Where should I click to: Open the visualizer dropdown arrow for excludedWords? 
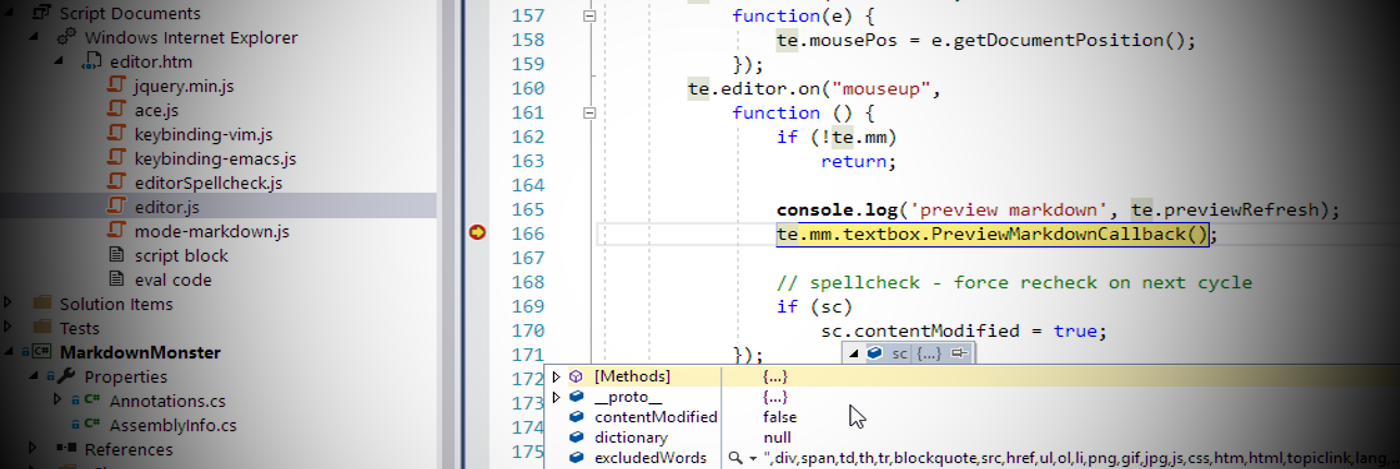pos(752,458)
